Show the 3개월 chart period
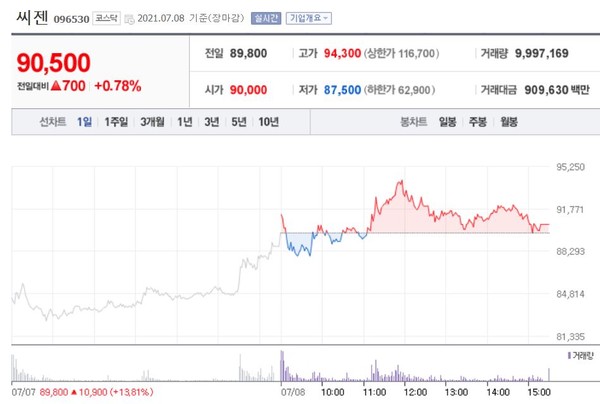 [153, 122]
